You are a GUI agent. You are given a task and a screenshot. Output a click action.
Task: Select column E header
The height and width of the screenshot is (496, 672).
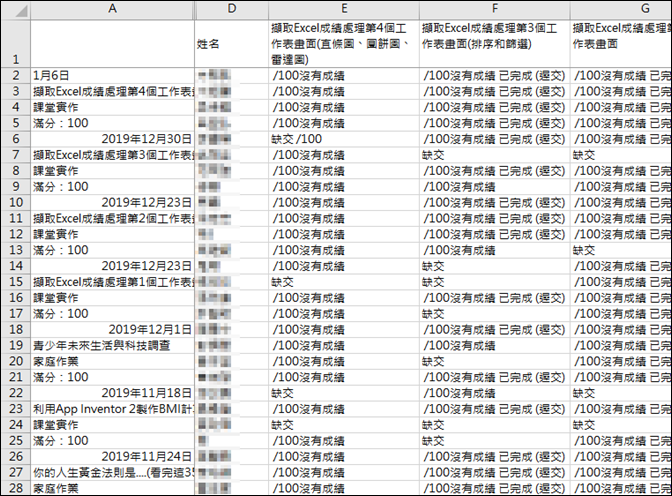click(344, 9)
